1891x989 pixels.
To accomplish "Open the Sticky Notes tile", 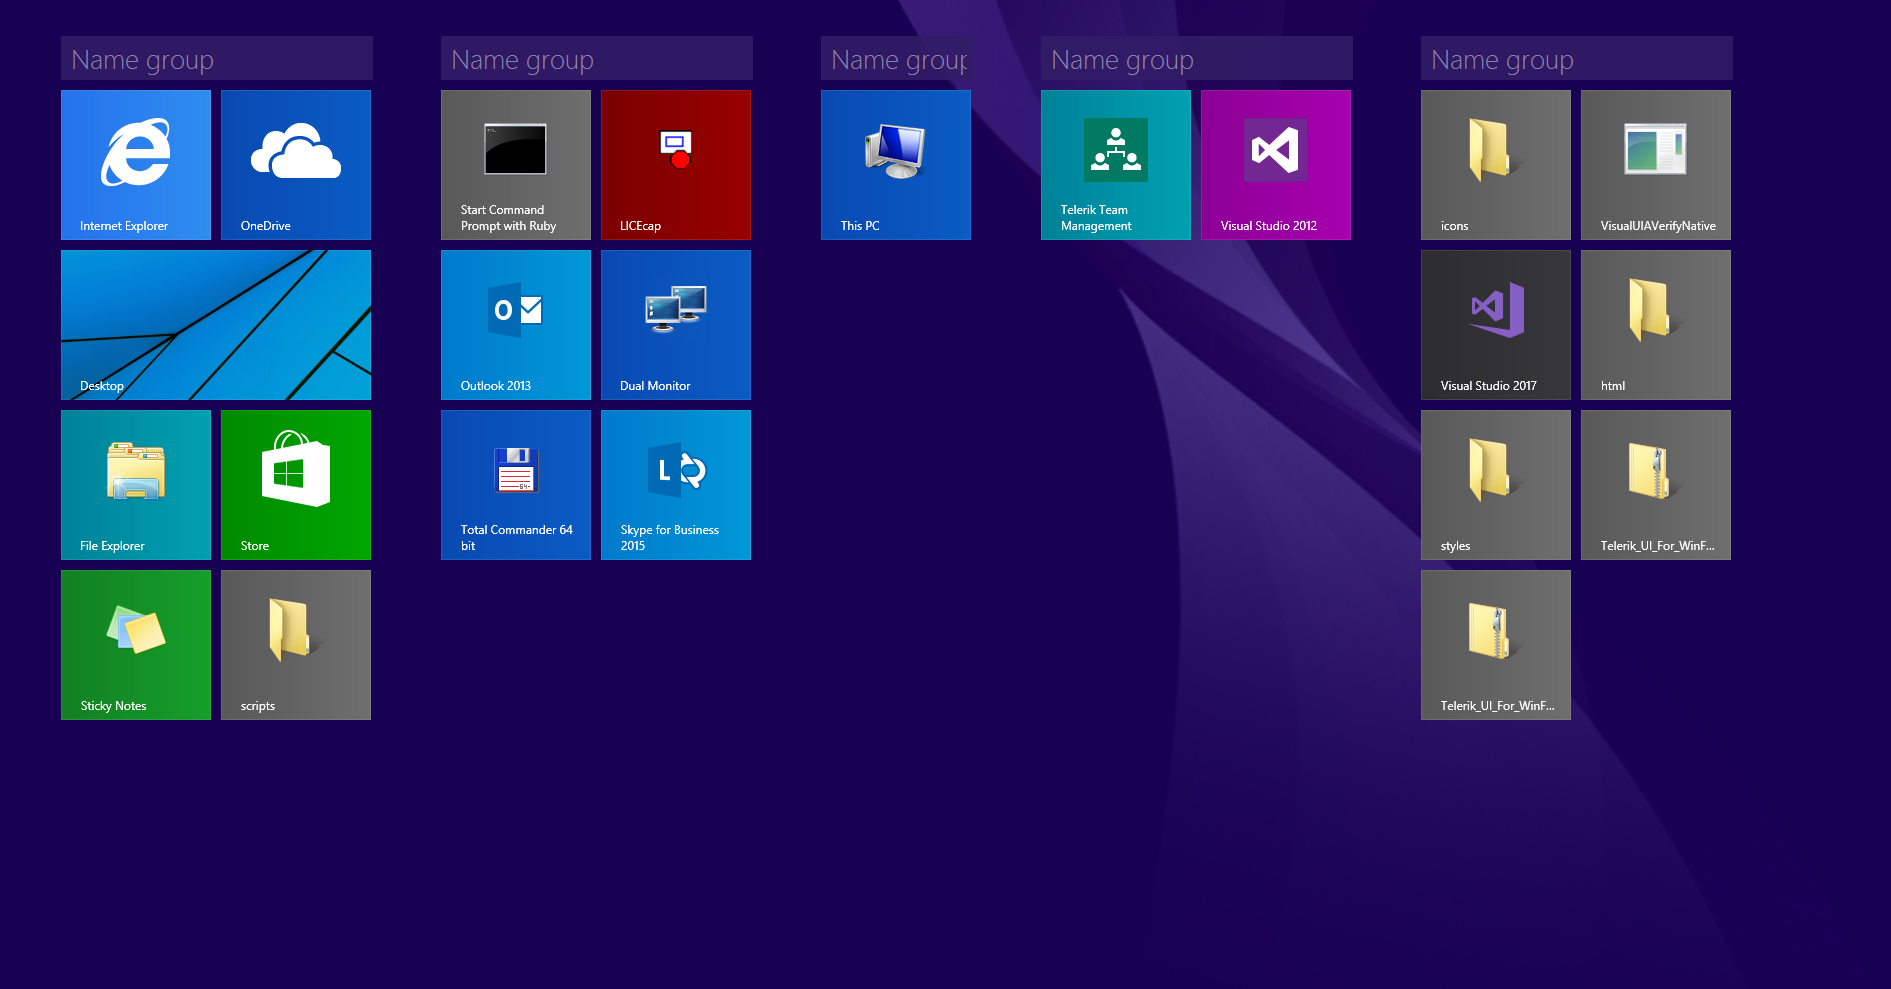I will (x=136, y=645).
